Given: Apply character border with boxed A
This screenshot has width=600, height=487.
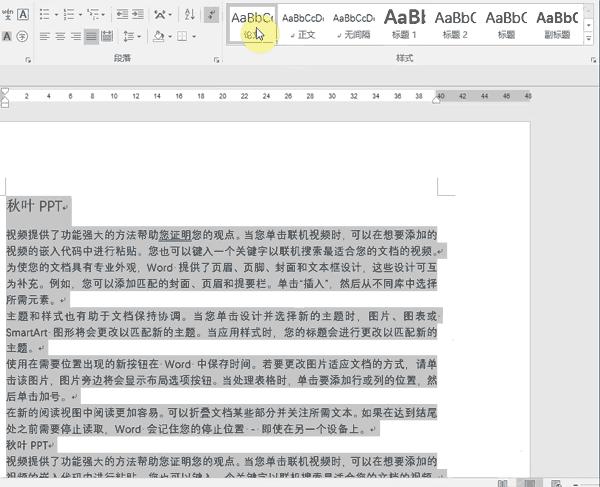Looking at the screenshot, I should click(23, 15).
